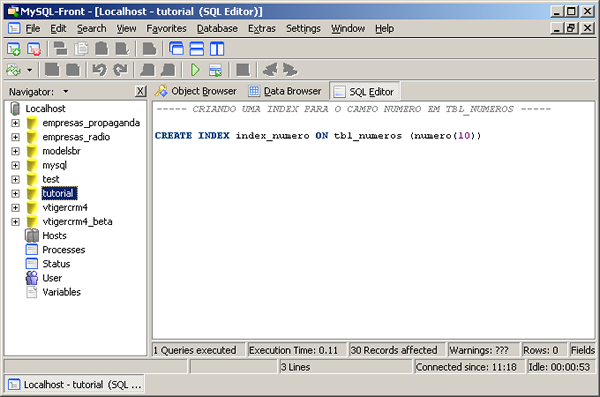Open the User item in Navigator

pos(52,278)
